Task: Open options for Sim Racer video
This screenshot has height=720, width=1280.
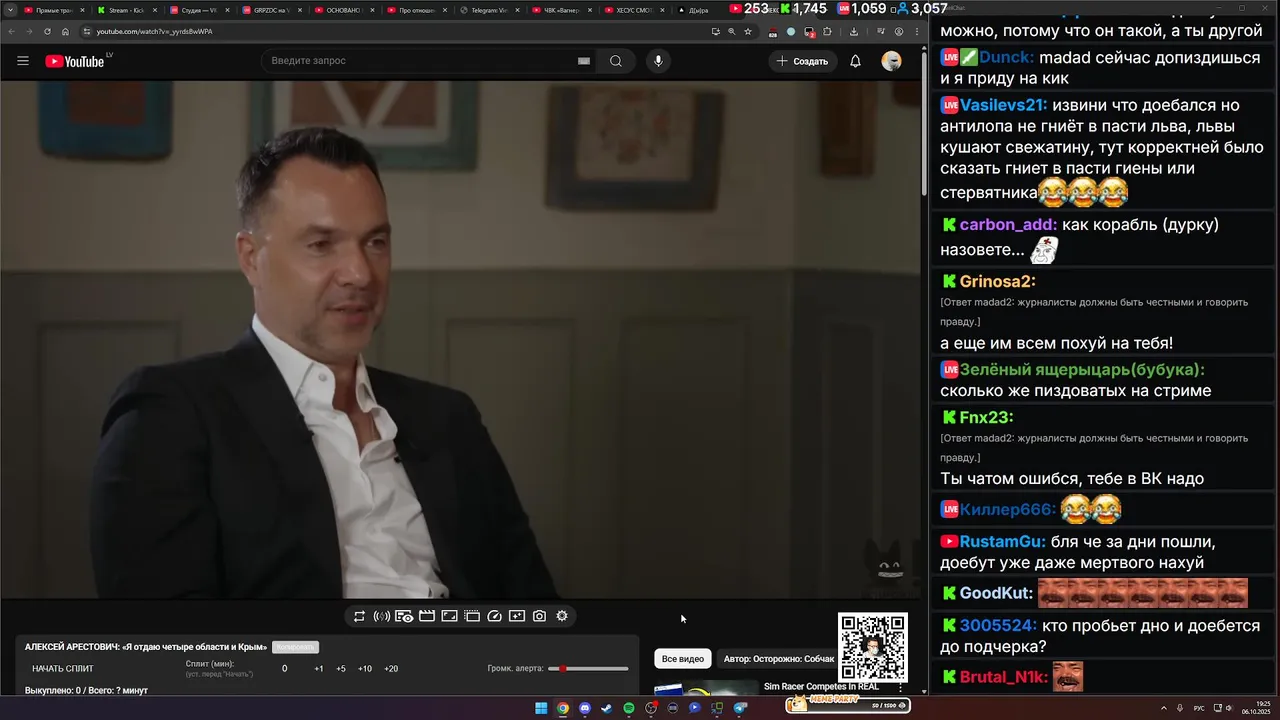Action: coord(900,688)
